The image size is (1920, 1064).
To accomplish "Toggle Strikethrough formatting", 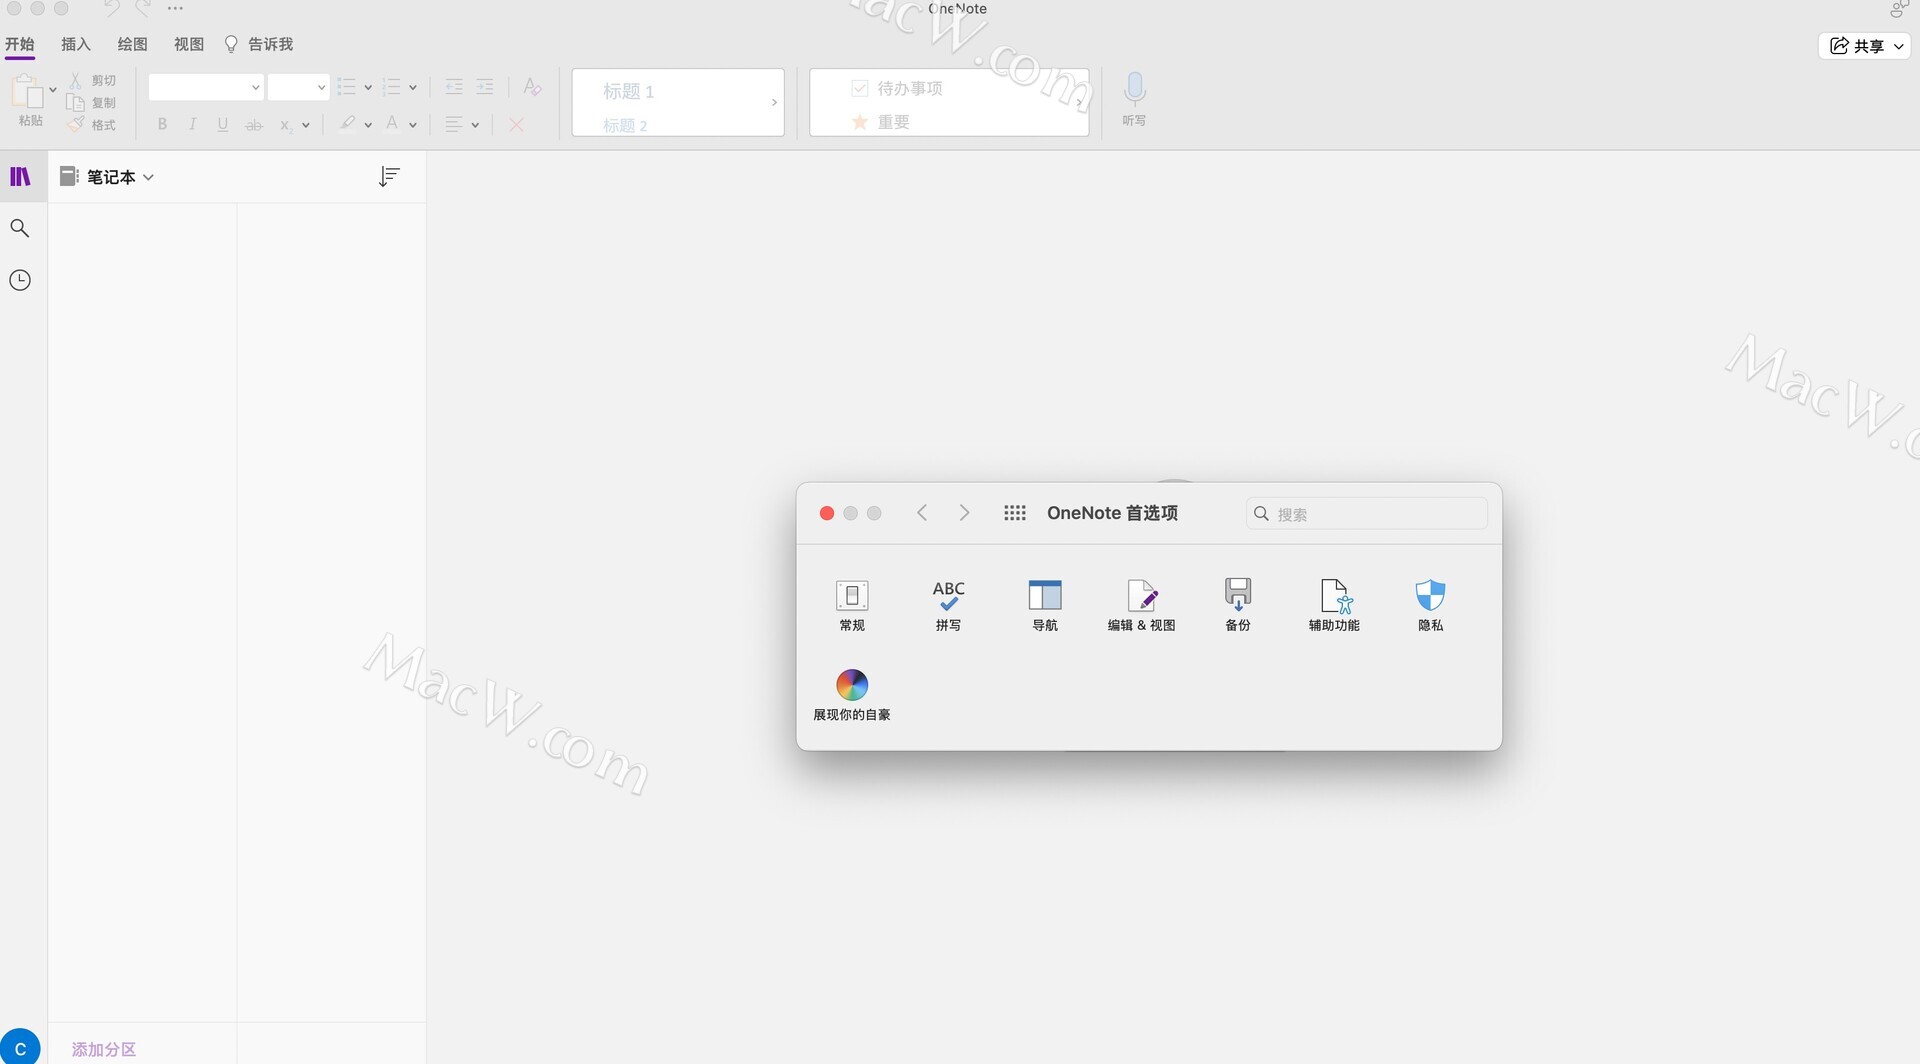I will point(254,125).
